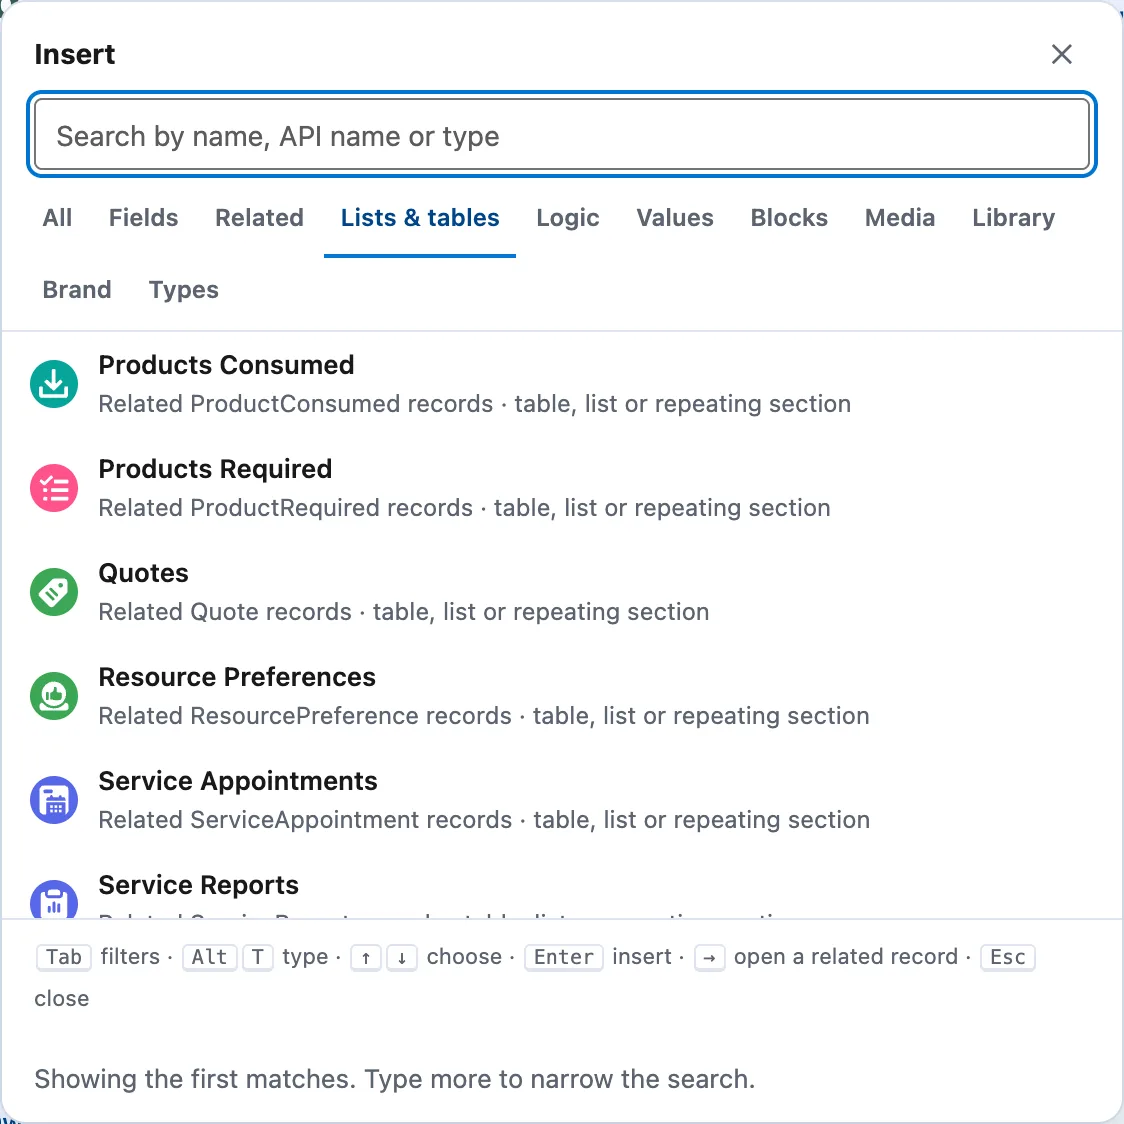1124x1124 pixels.
Task: Open the Fields tab
Action: tap(143, 218)
